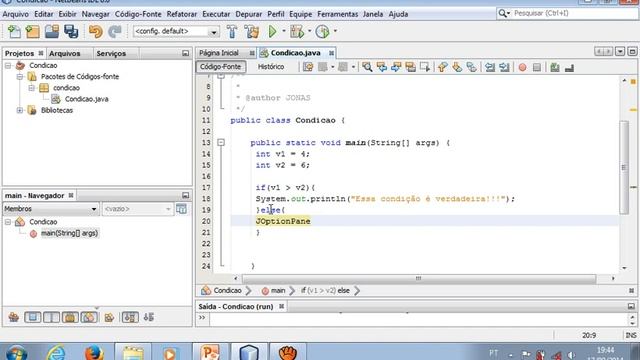Toggle Rectangular Selection icon

tap(424, 67)
